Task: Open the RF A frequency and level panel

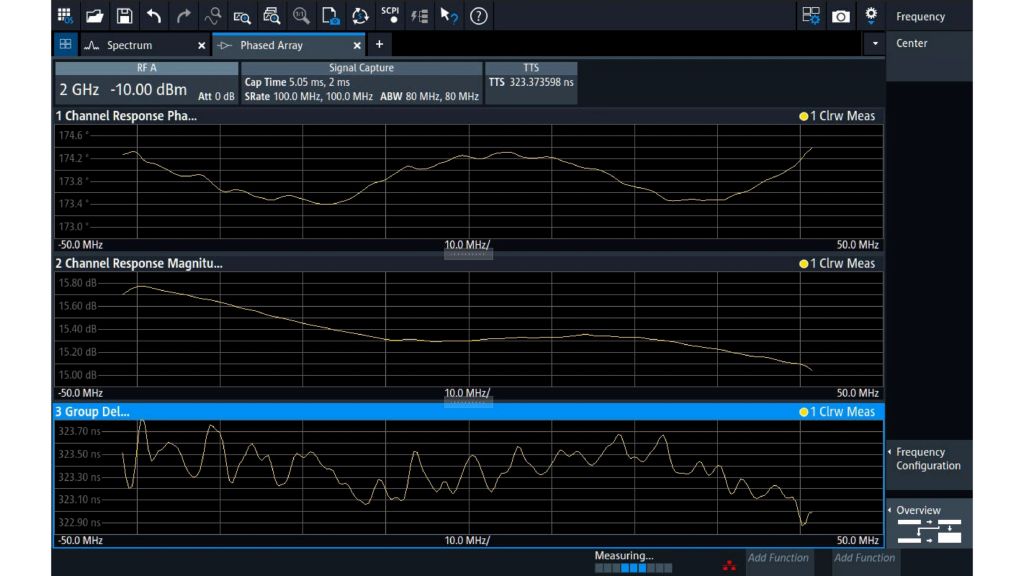Action: point(147,83)
